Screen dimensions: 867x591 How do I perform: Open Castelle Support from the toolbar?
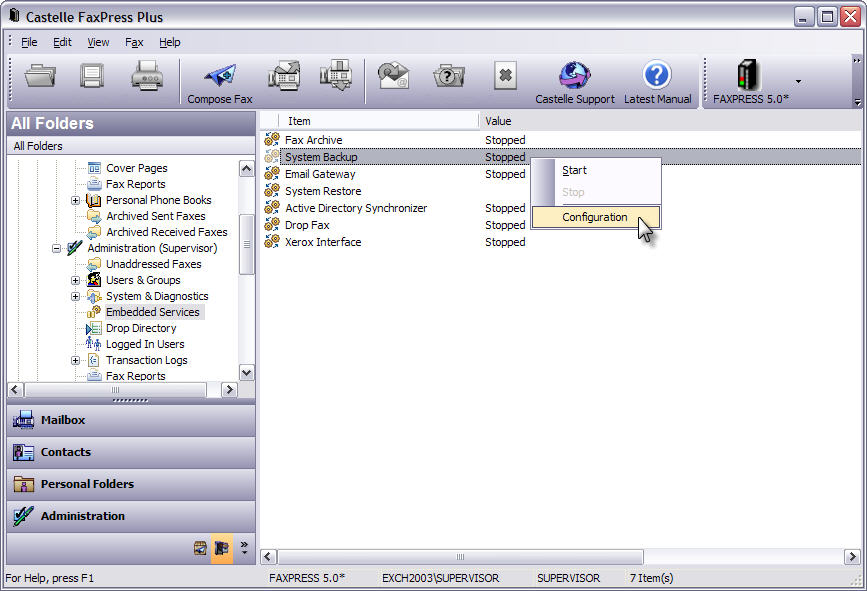pyautogui.click(x=574, y=76)
